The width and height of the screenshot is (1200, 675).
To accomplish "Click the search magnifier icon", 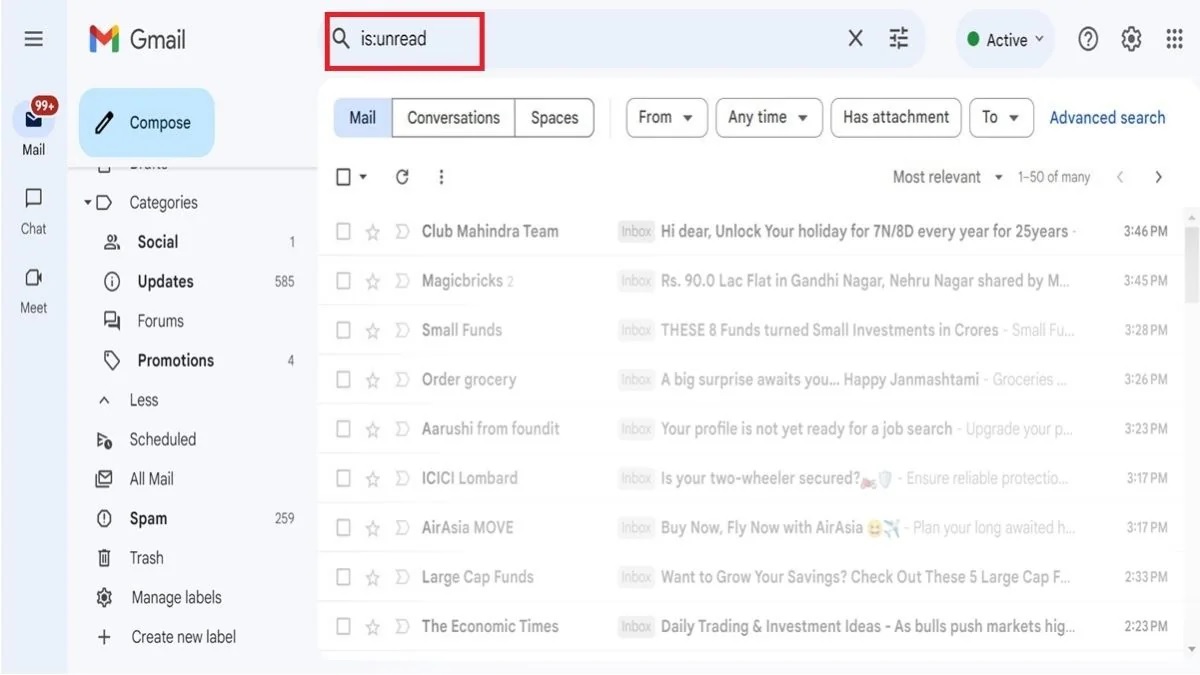I will point(342,39).
